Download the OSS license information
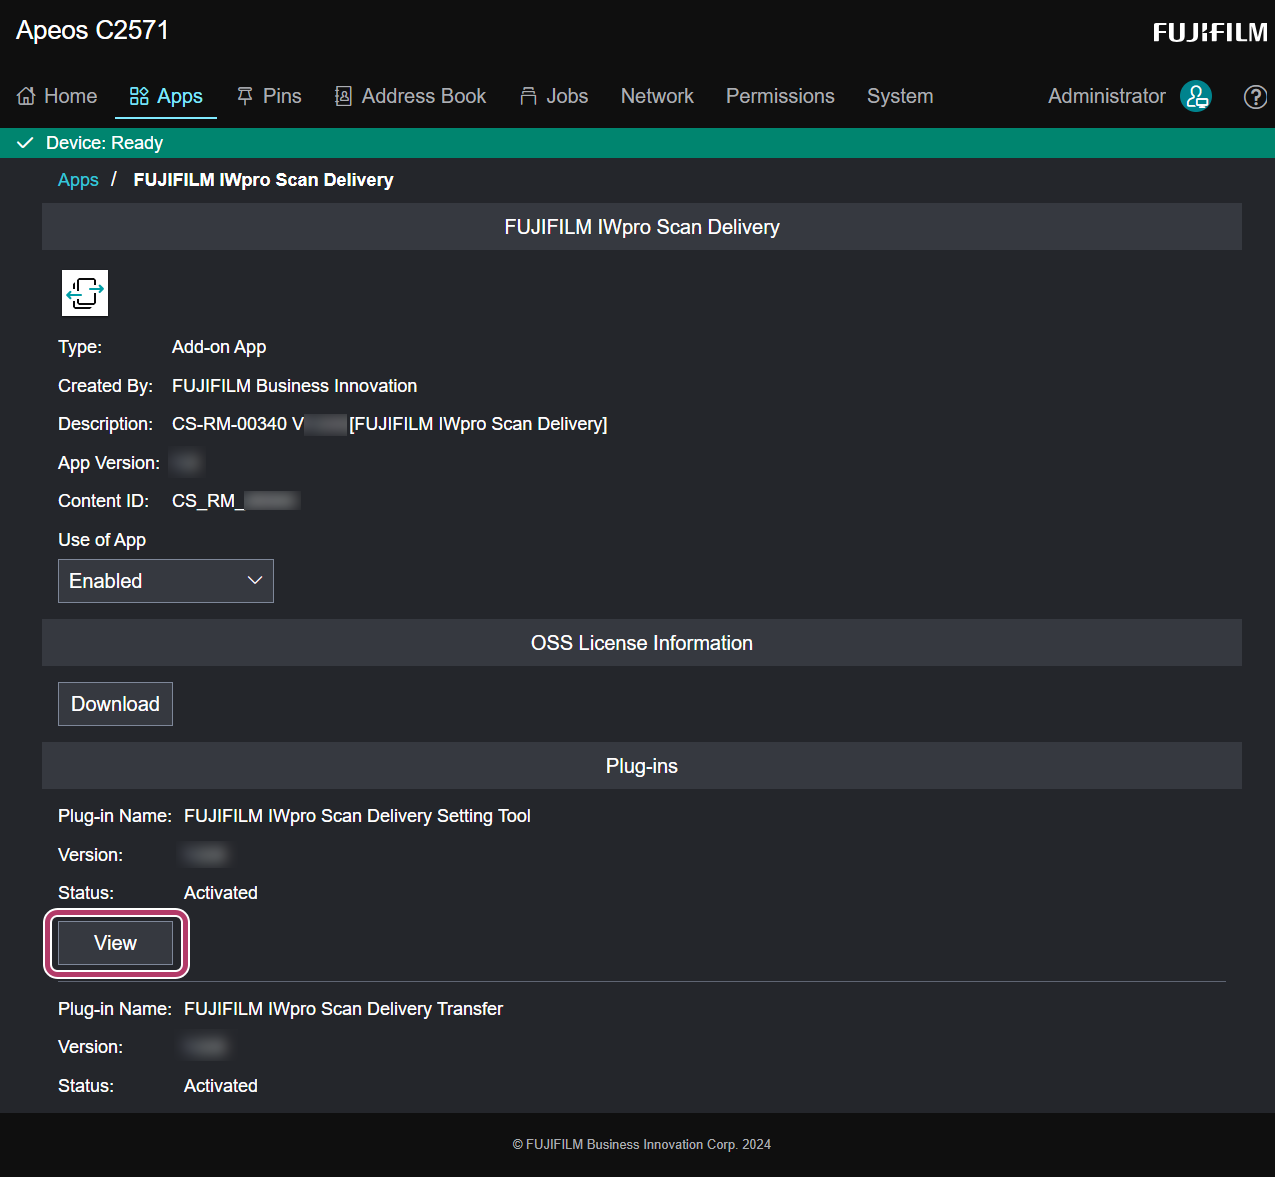 coord(115,704)
